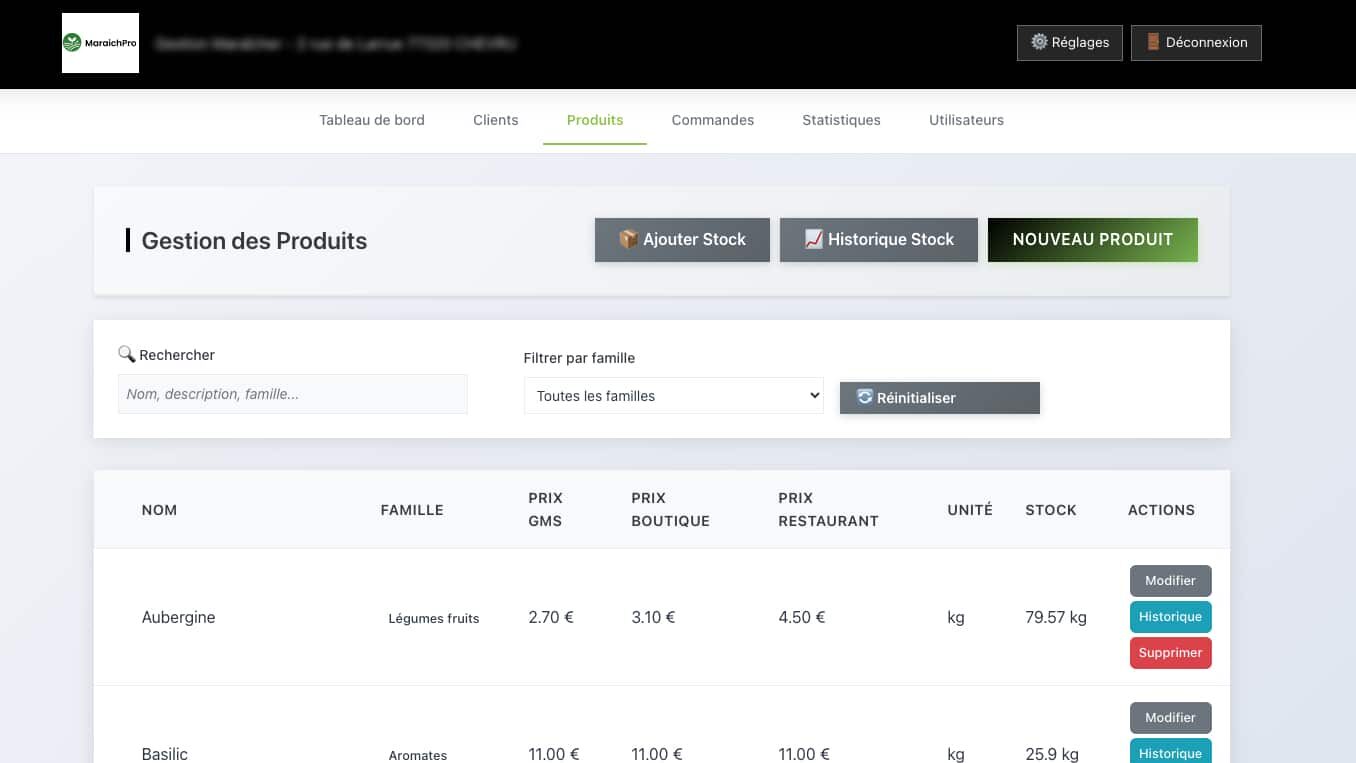The image size is (1356, 763).
Task: Delete Aubergine with Supprimer button
Action: click(x=1170, y=653)
